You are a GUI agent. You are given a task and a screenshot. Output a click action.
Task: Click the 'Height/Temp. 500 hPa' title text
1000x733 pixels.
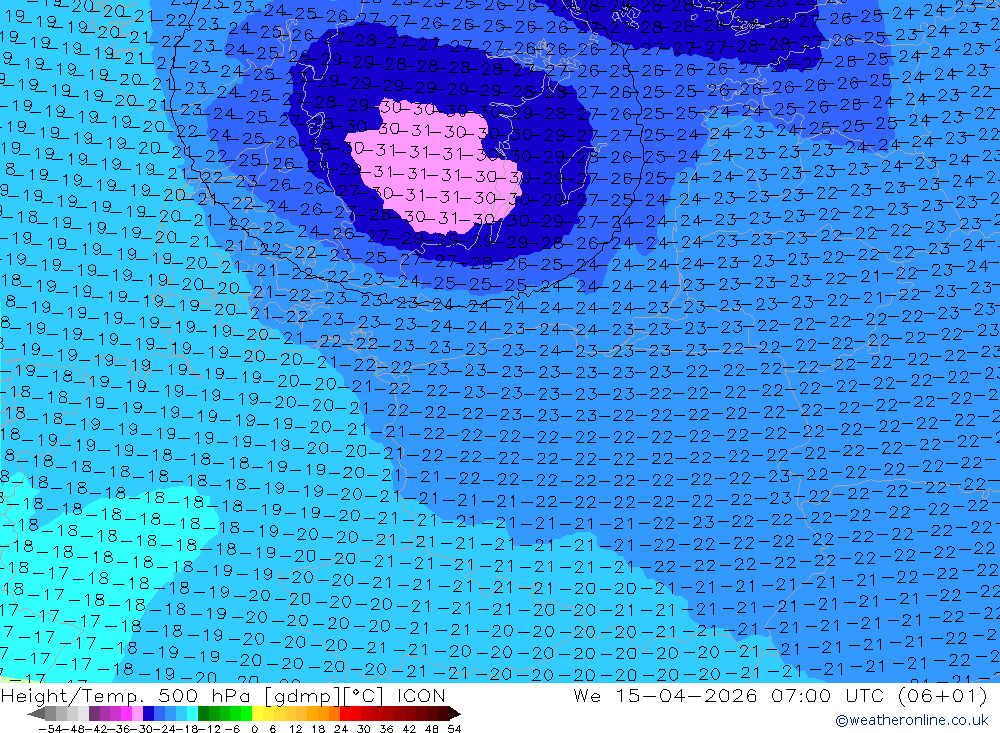(x=128, y=695)
